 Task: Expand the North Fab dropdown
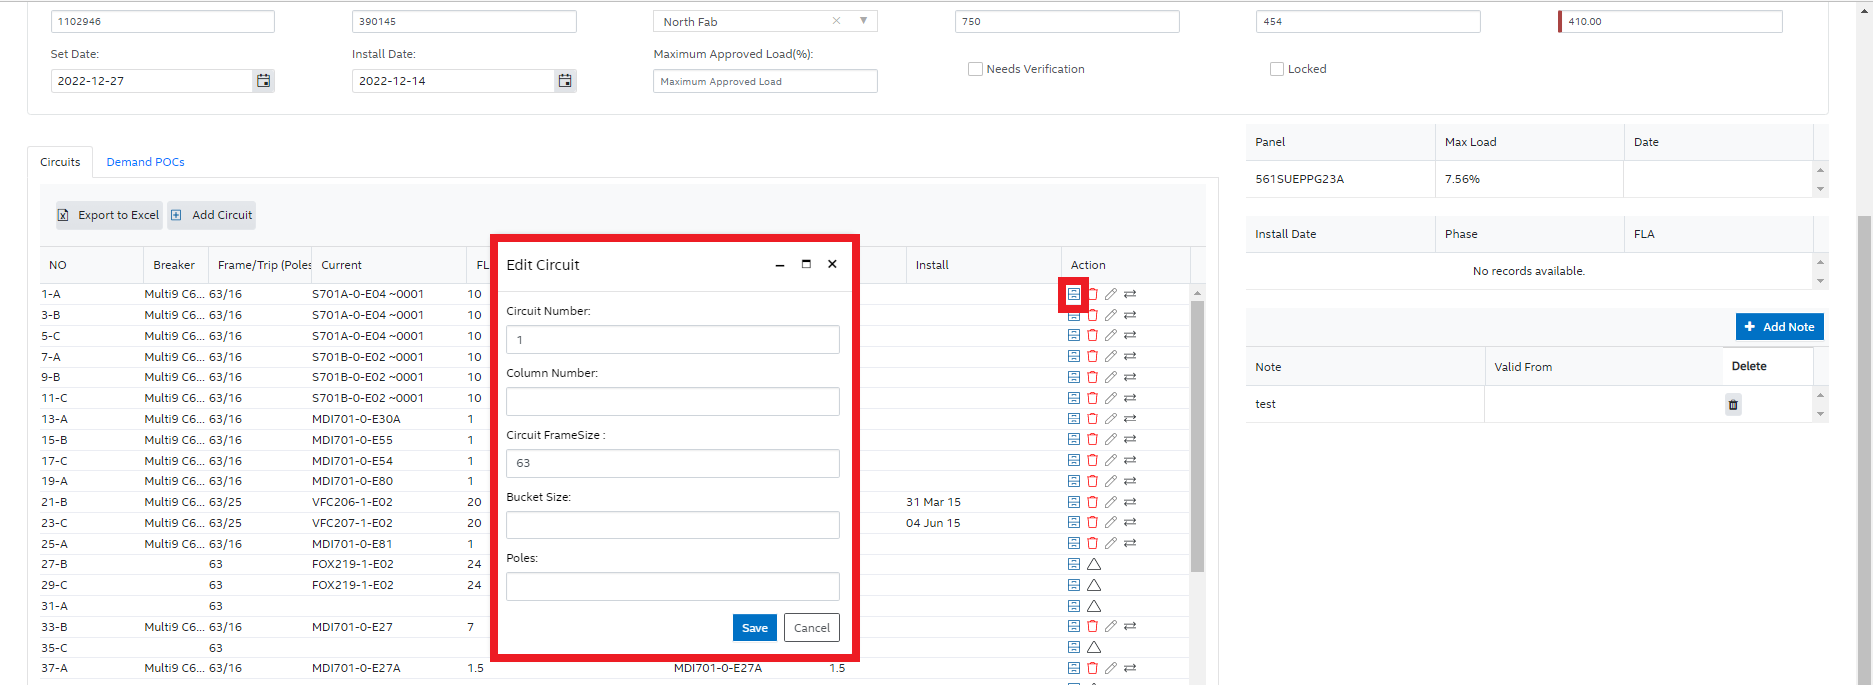(x=864, y=21)
